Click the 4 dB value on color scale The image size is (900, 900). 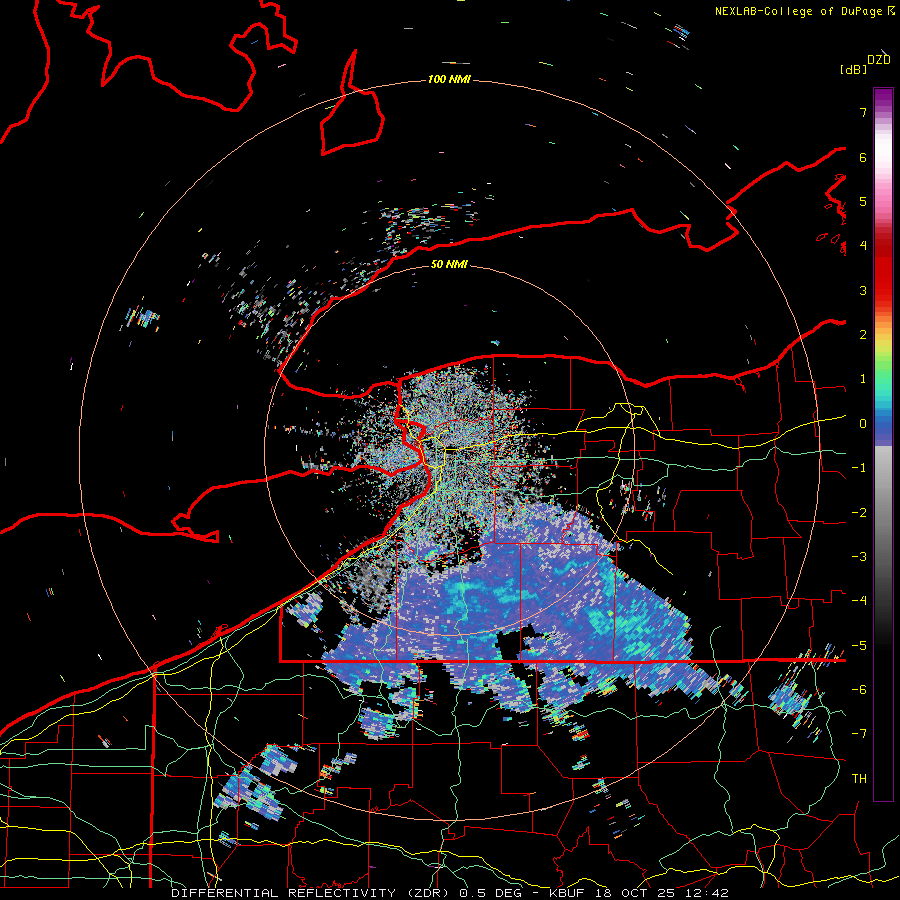tap(863, 246)
